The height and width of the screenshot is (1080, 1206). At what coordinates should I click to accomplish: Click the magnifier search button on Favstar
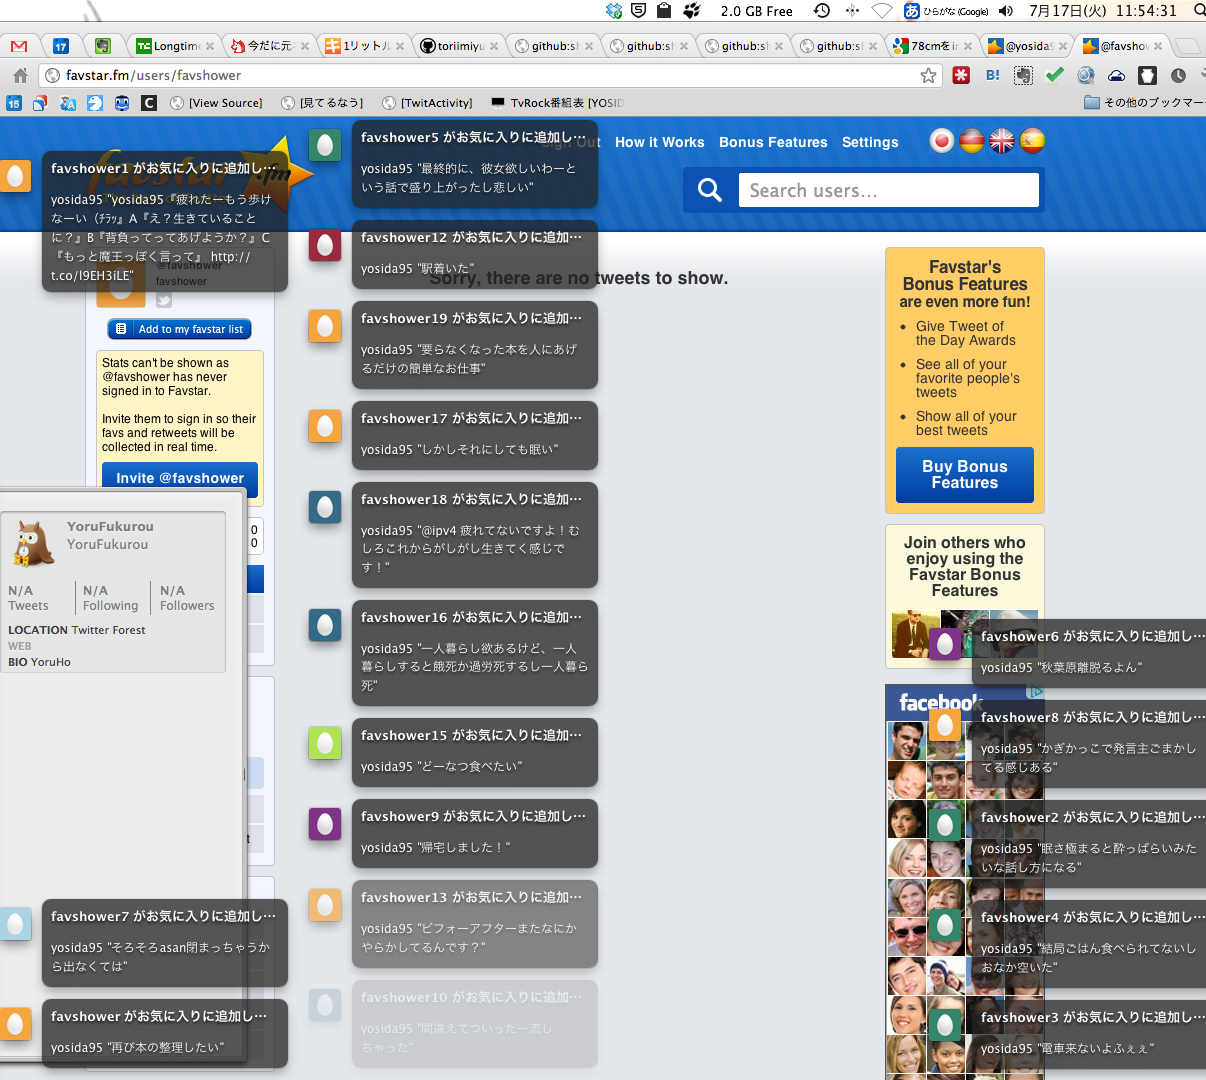pyautogui.click(x=710, y=190)
